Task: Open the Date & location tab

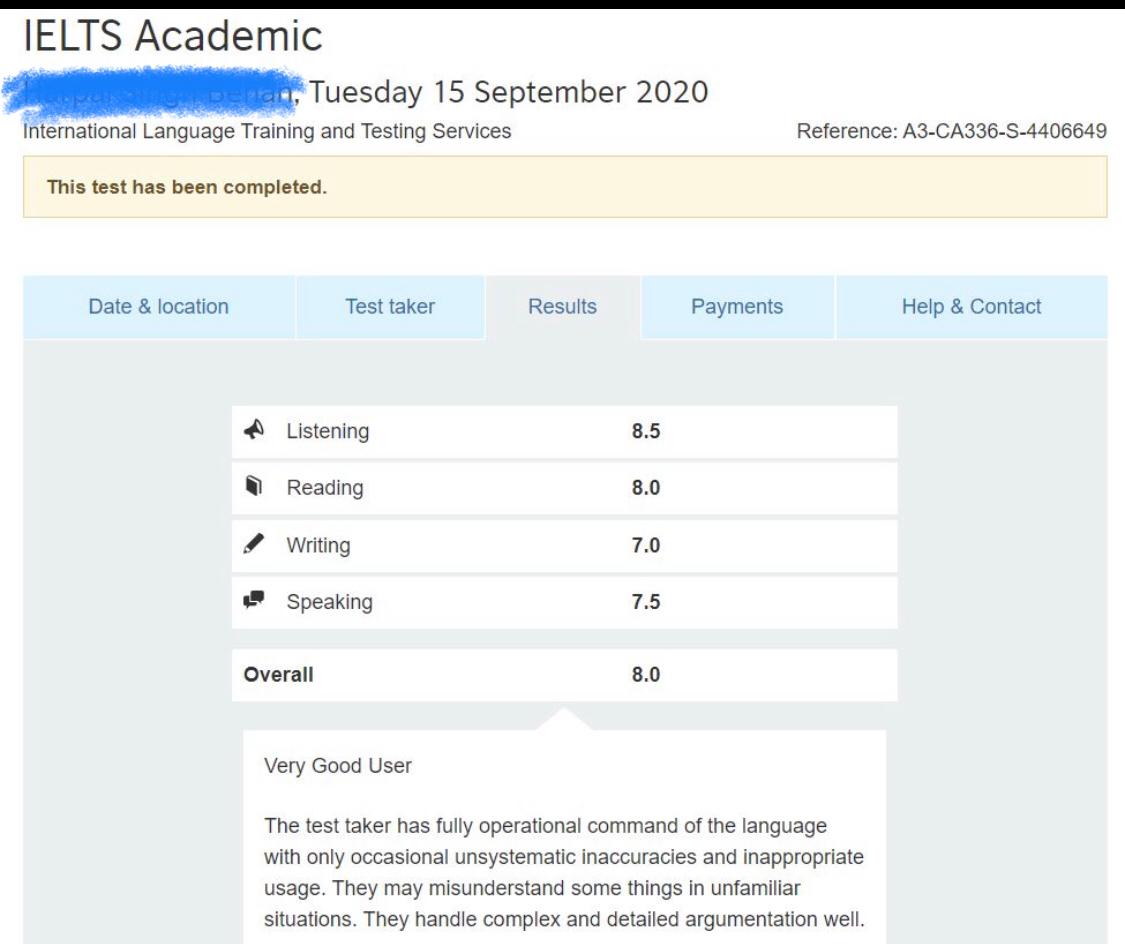Action: (159, 307)
